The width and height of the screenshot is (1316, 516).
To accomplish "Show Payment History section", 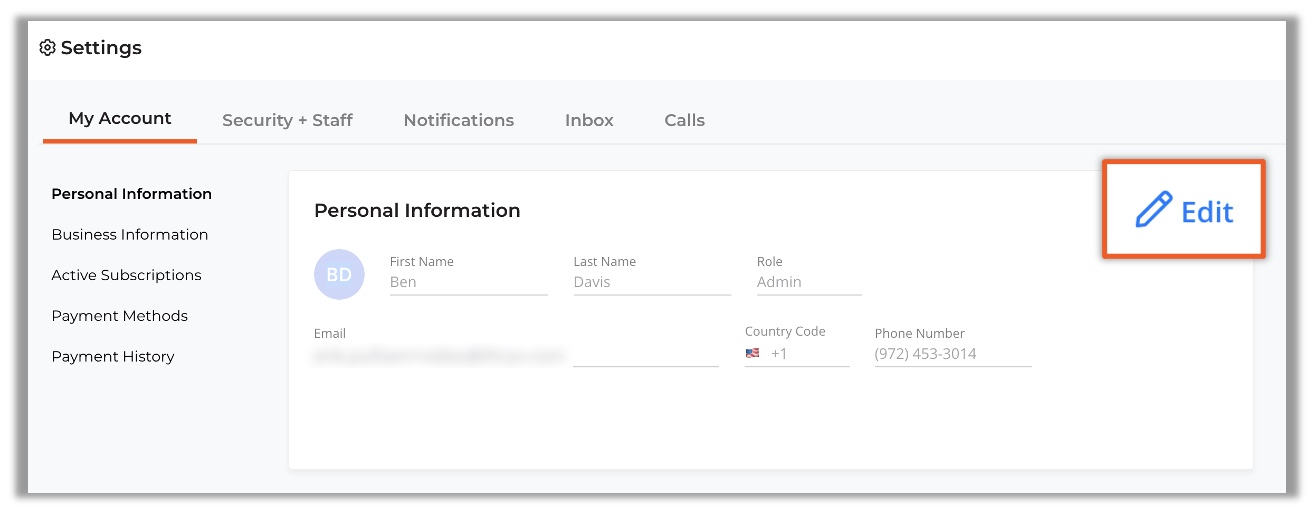I will [113, 357].
